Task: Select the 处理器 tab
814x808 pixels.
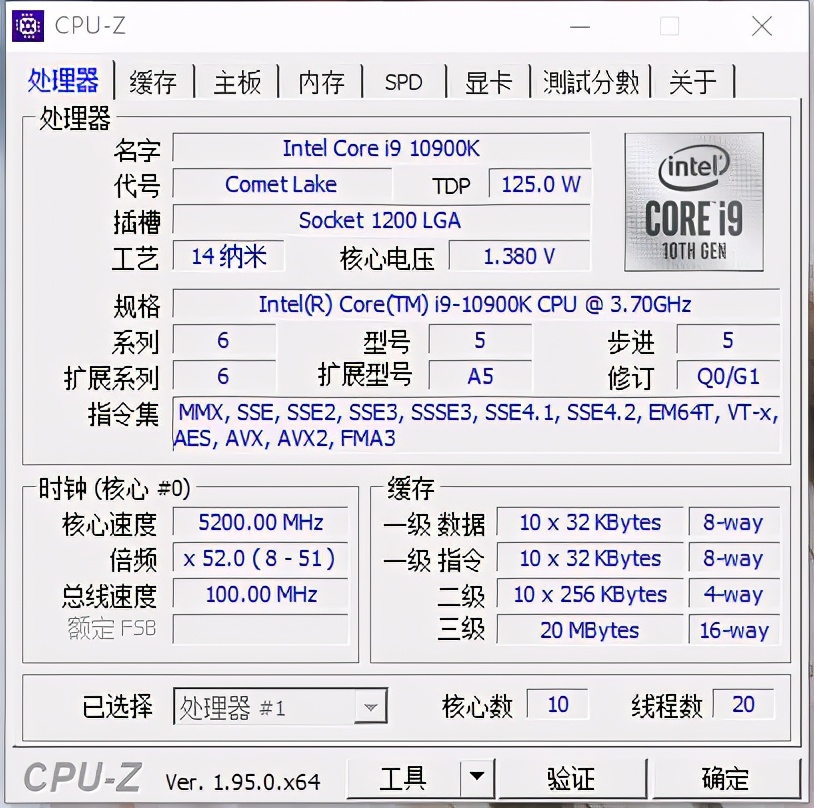Action: coord(63,83)
